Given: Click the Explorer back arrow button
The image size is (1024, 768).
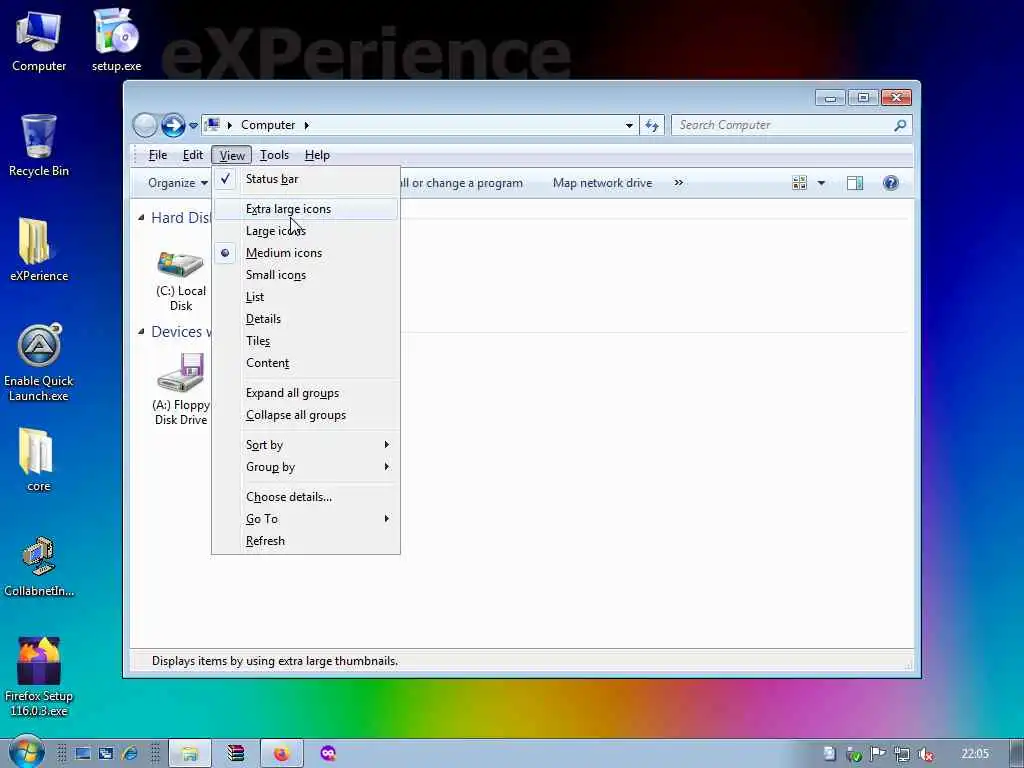Looking at the screenshot, I should 145,125.
